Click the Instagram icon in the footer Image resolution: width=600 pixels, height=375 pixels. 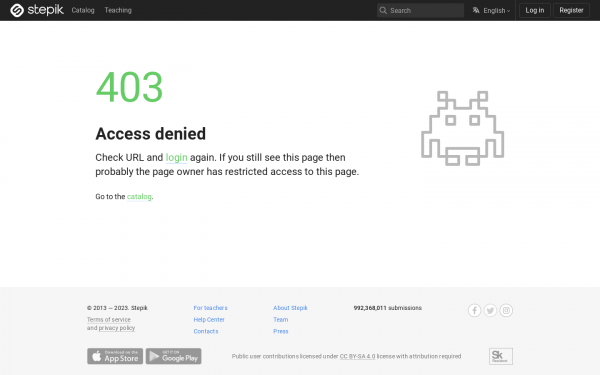point(506,310)
